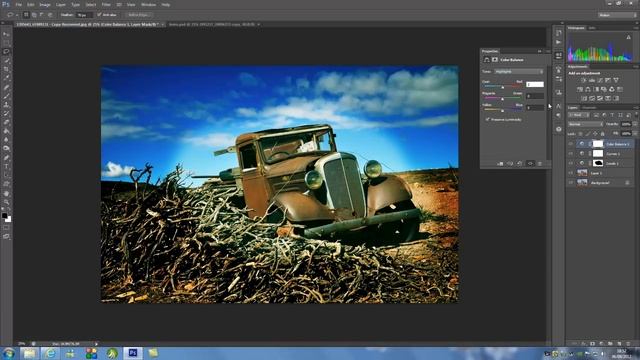Delete the adjustment layer from Properties panel
Viewport: 640px width, 360px height.
[x=540, y=164]
